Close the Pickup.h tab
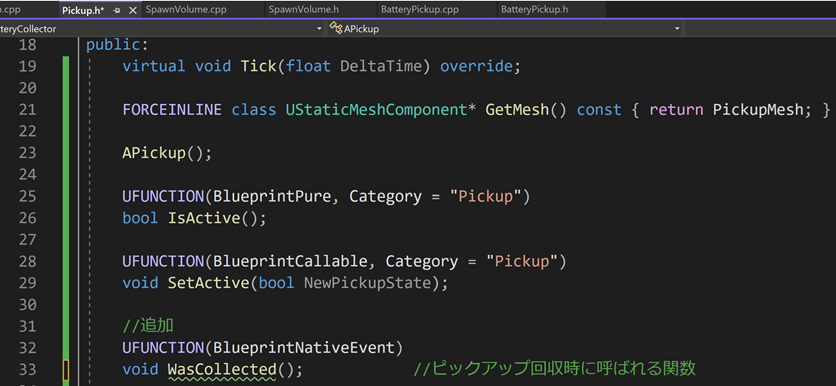Screen dimensions: 836x386 pos(133,10)
